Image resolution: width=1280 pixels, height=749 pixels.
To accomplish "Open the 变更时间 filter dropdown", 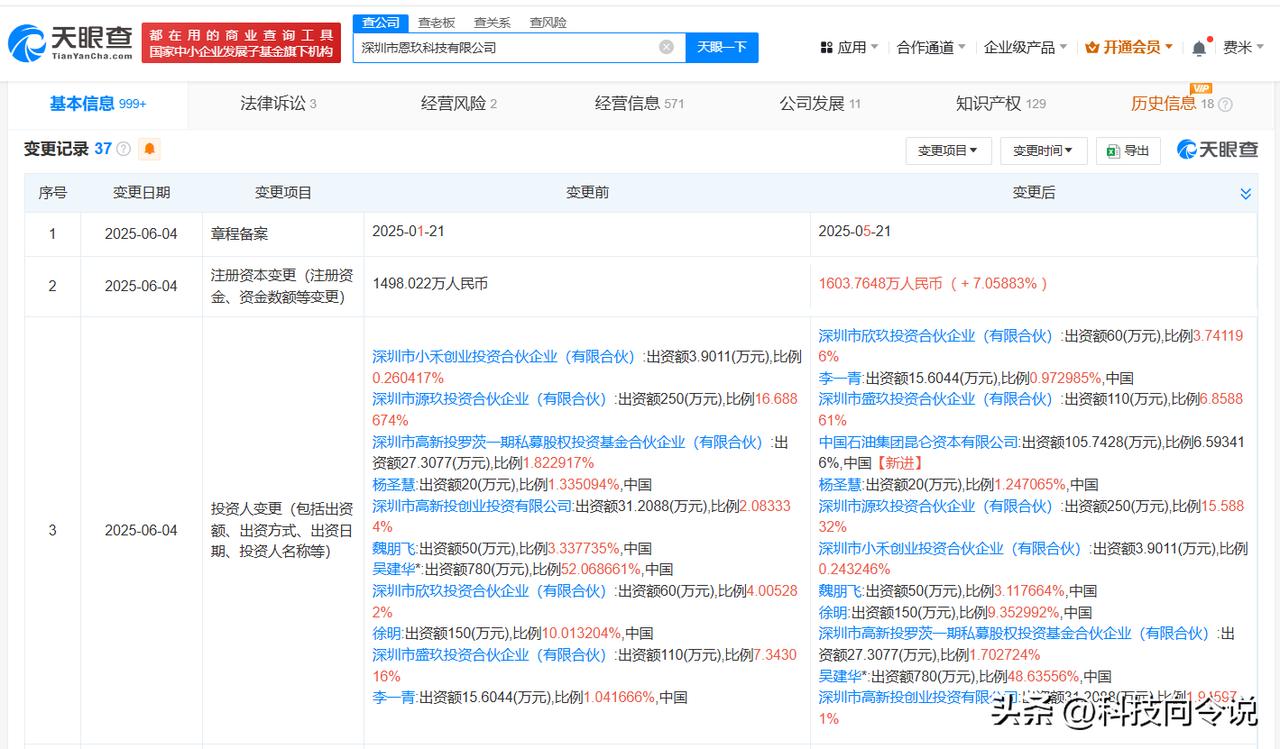I will [x=1043, y=151].
